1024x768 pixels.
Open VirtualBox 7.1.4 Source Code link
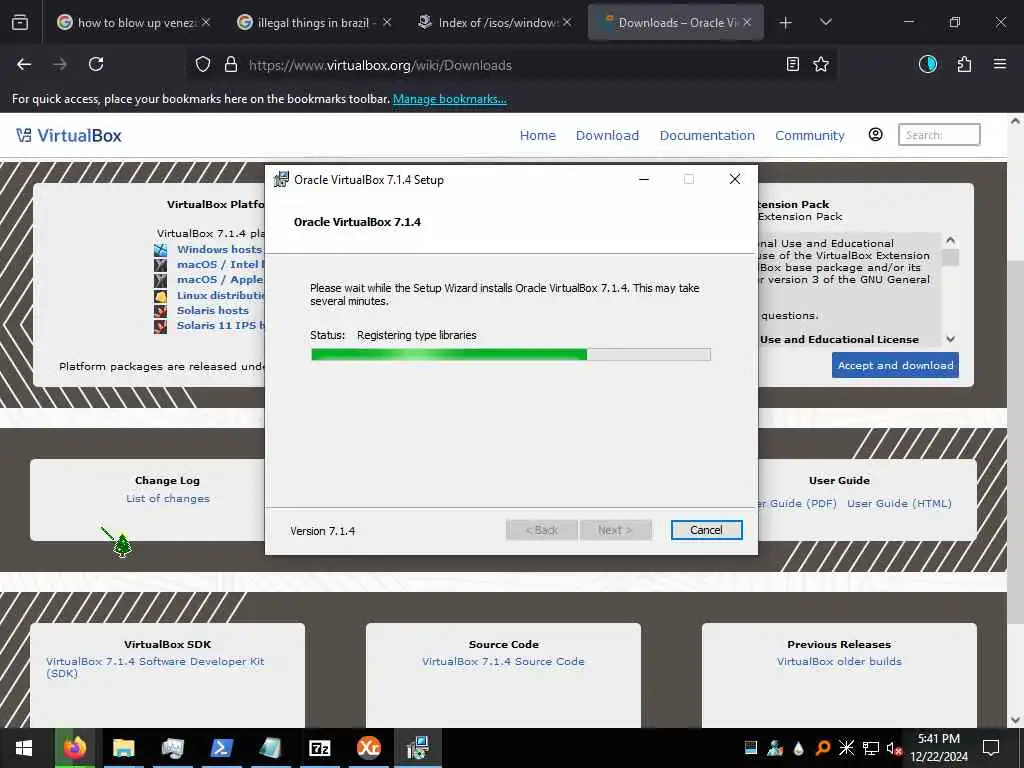click(504, 661)
